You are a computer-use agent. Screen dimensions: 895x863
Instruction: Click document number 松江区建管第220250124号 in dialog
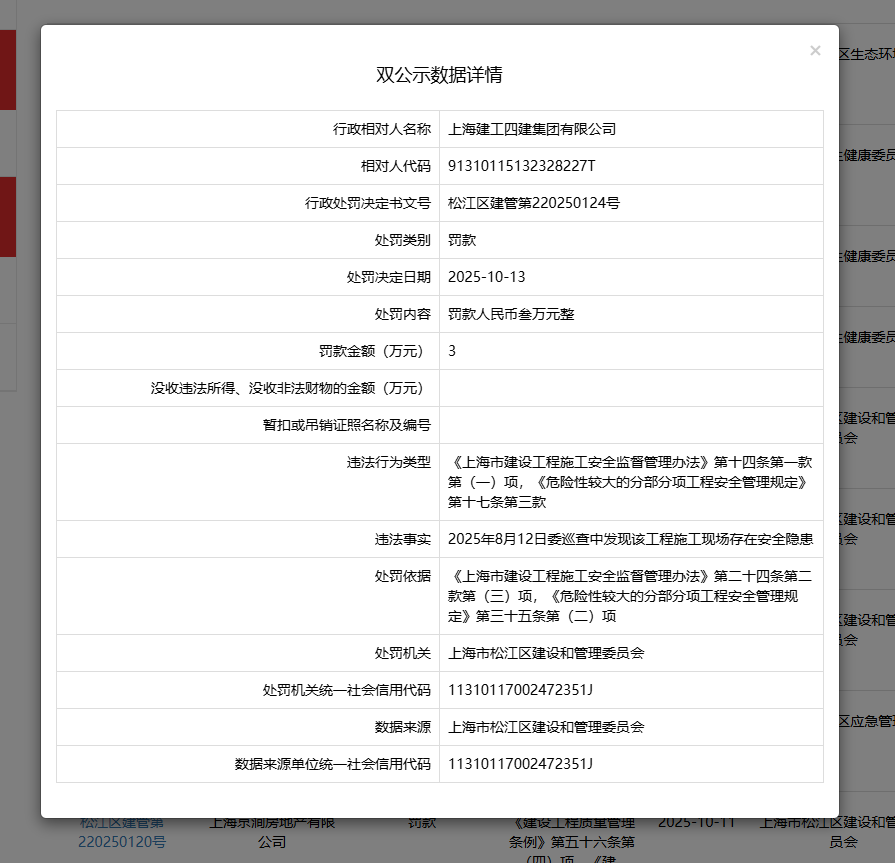[x=534, y=203]
